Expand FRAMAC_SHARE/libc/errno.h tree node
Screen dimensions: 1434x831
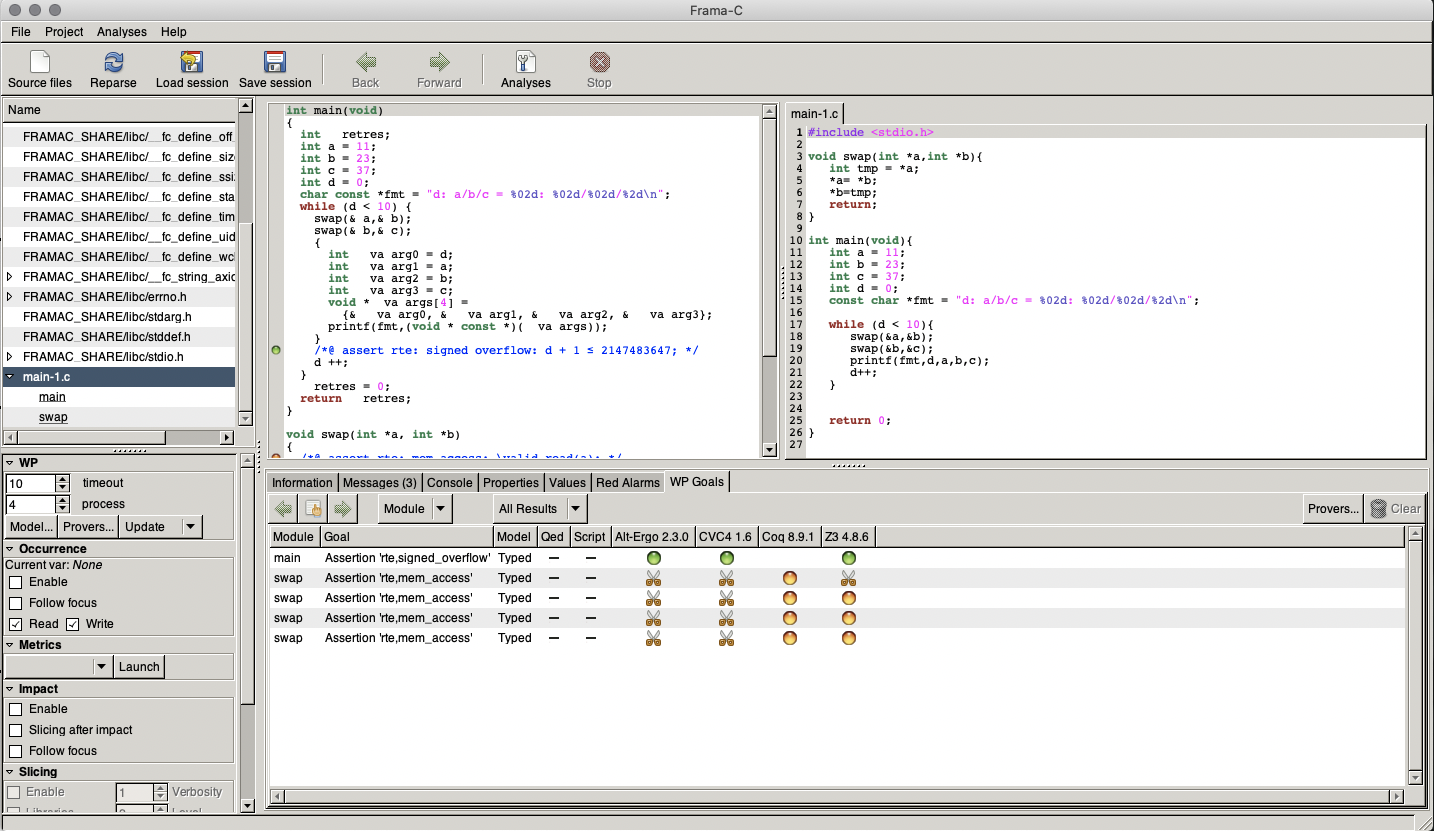(x=10, y=297)
